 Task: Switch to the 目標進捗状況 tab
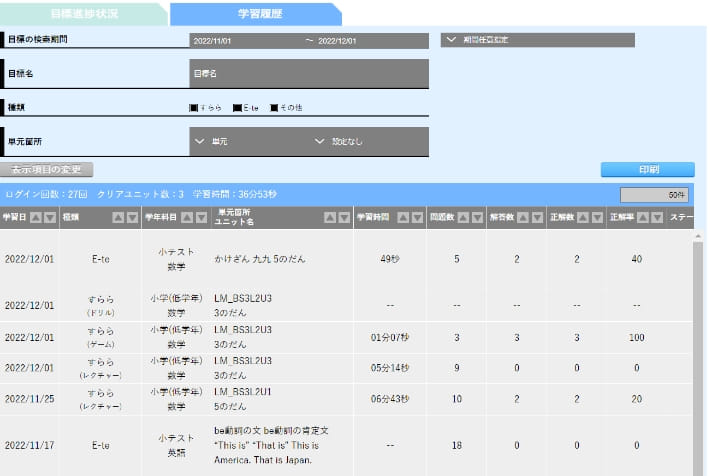pyautogui.click(x=83, y=14)
